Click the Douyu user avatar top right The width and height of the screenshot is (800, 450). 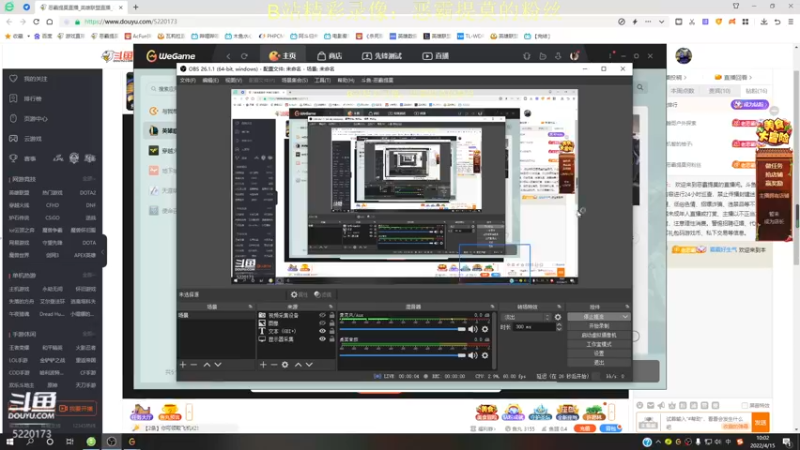pos(684,56)
